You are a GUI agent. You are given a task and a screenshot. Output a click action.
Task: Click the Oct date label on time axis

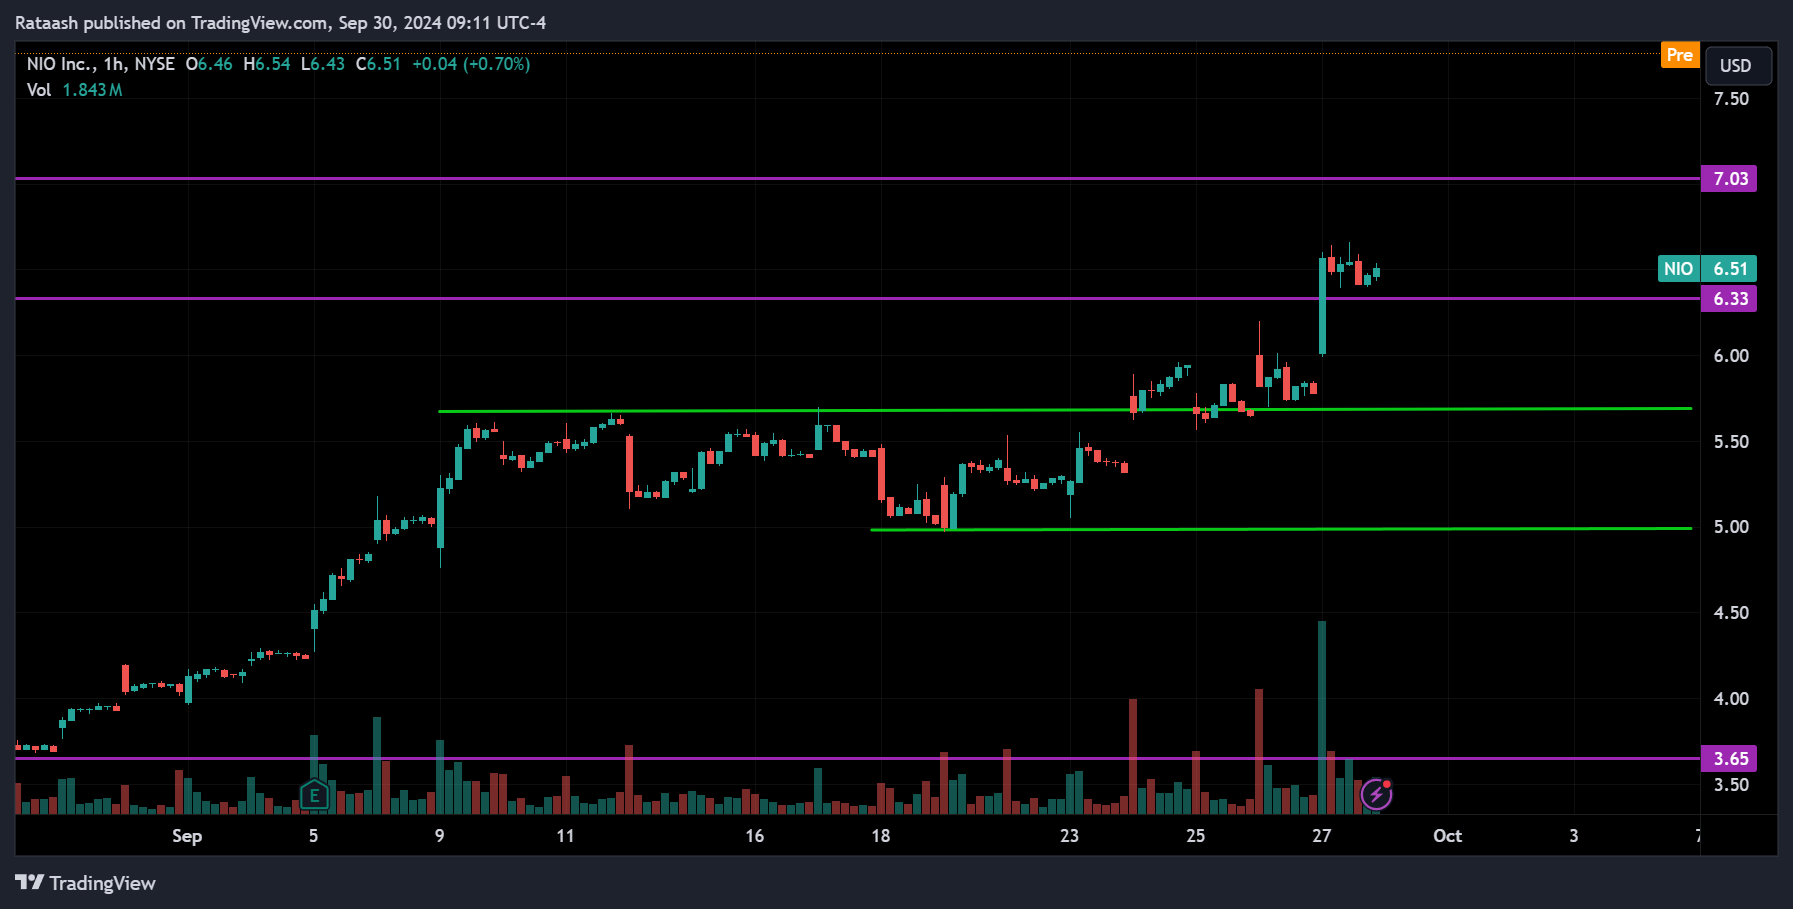pos(1447,836)
